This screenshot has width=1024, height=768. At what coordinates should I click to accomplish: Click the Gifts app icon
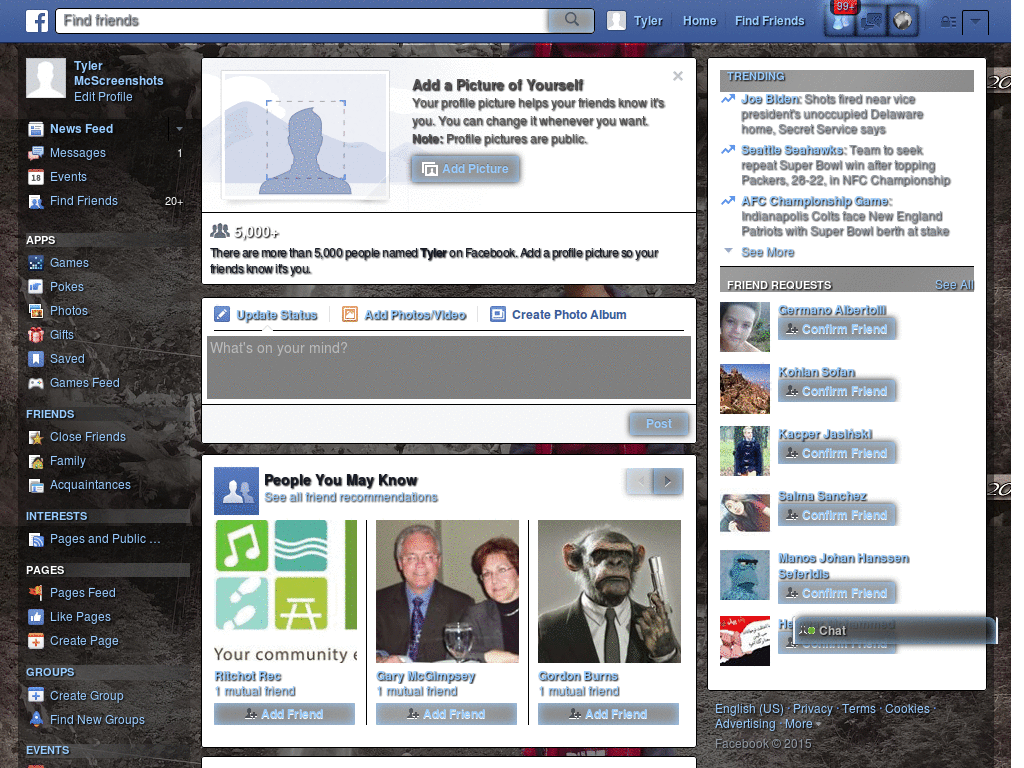(x=36, y=335)
